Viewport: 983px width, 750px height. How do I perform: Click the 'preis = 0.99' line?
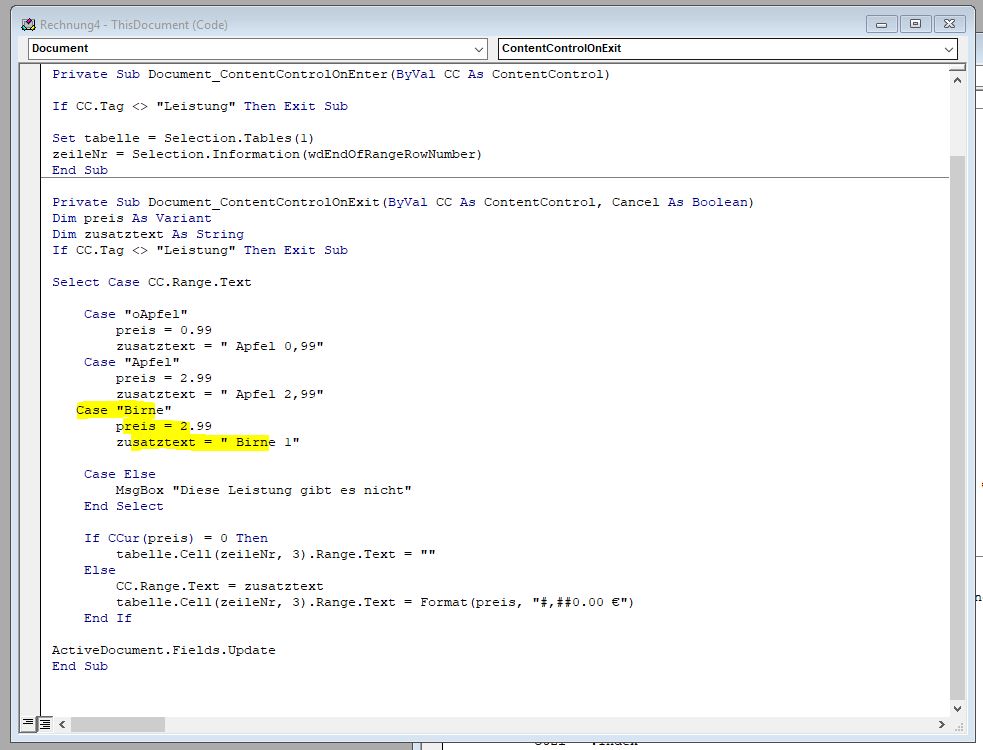click(x=164, y=330)
